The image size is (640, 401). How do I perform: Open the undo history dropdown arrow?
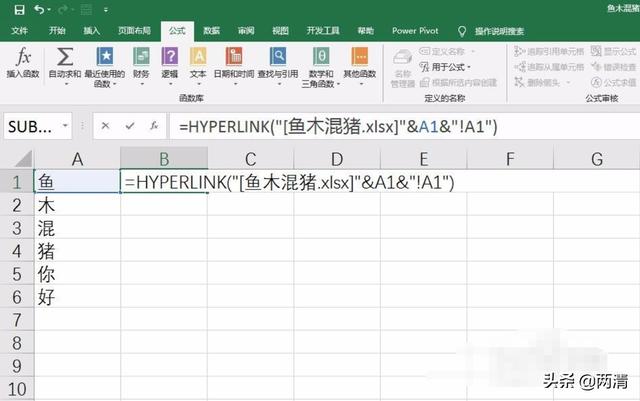49,9
